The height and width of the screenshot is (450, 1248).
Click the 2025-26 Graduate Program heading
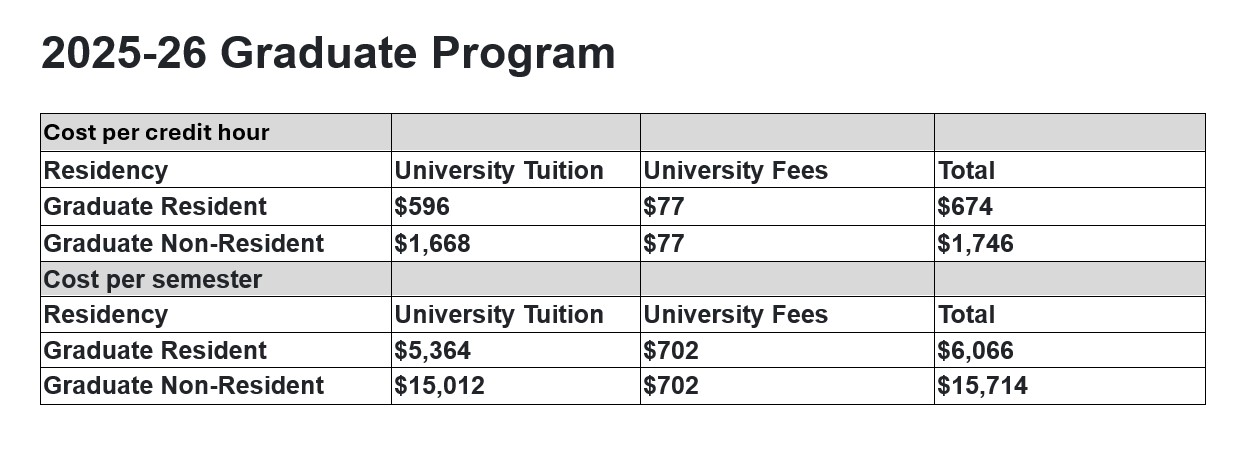click(x=328, y=53)
